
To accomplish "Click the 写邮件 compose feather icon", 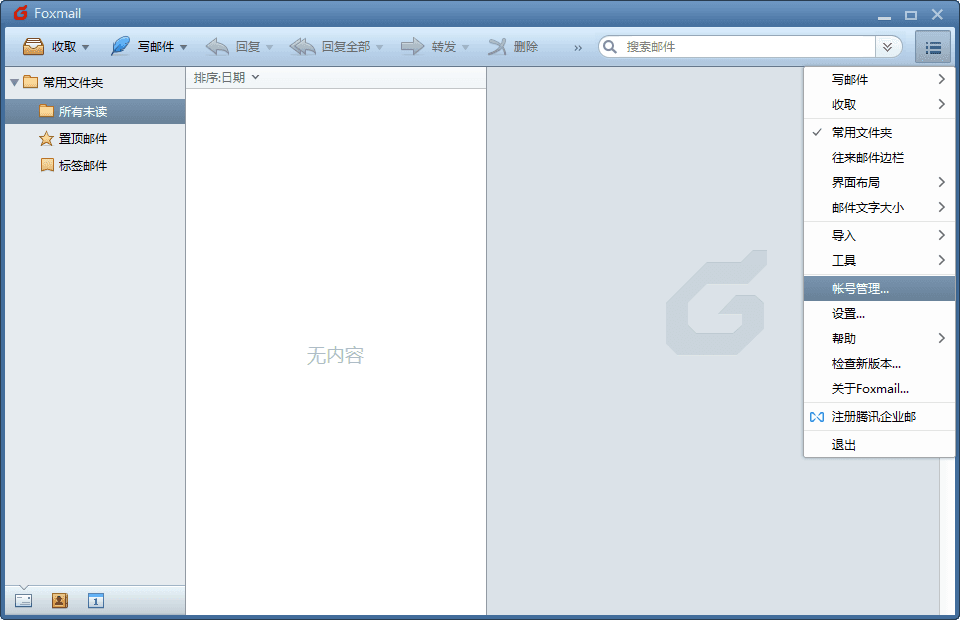I will pos(120,47).
